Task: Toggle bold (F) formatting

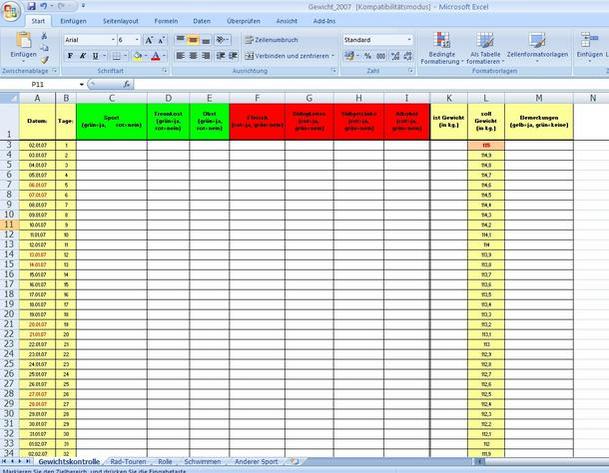Action: (70, 56)
